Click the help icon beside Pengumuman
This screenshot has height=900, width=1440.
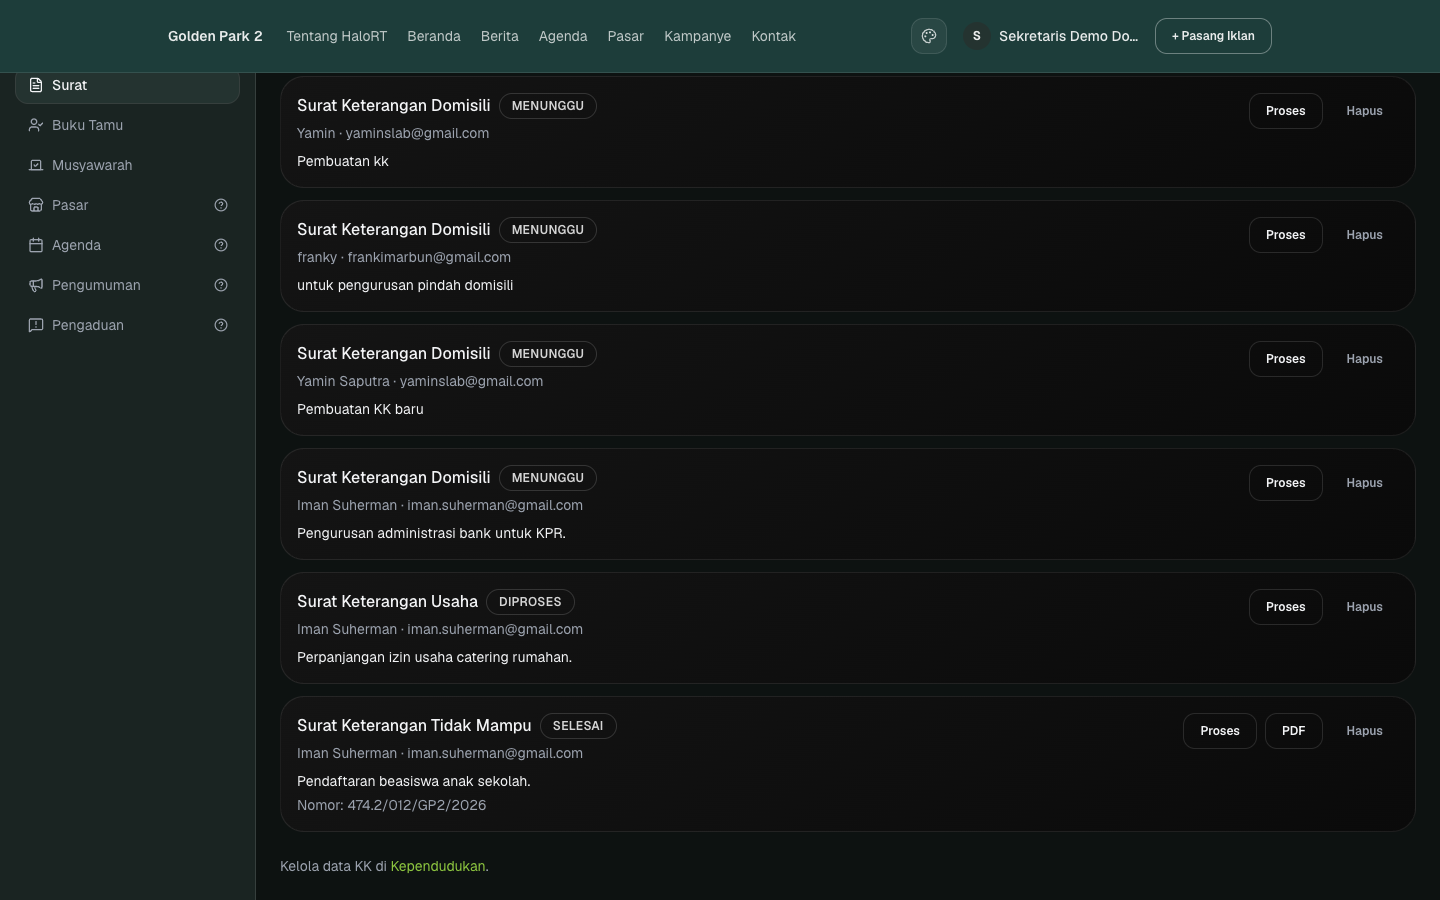tap(221, 285)
